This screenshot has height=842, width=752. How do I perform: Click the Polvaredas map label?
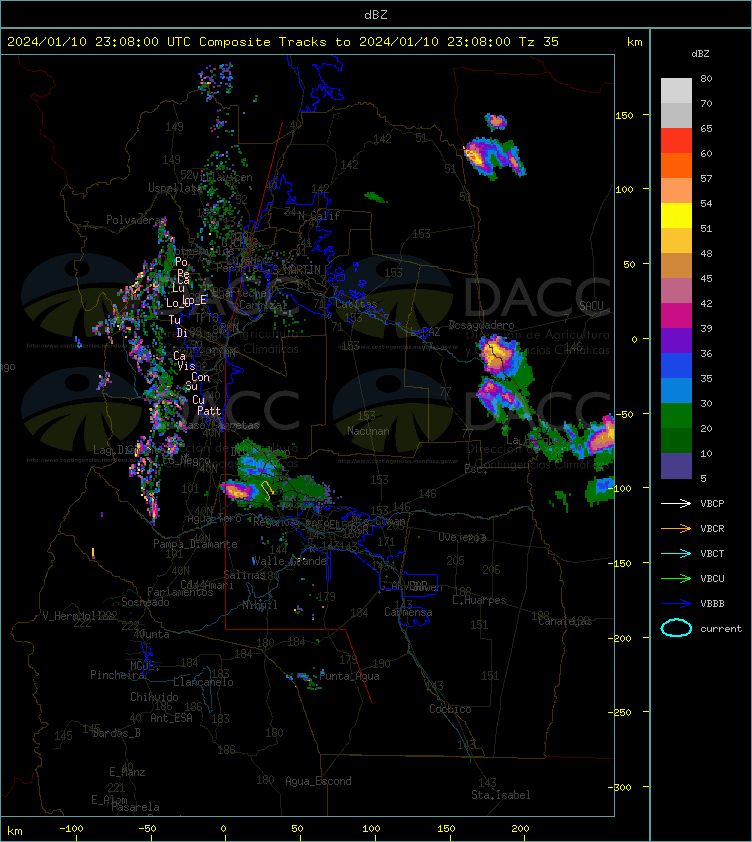pyautogui.click(x=136, y=220)
